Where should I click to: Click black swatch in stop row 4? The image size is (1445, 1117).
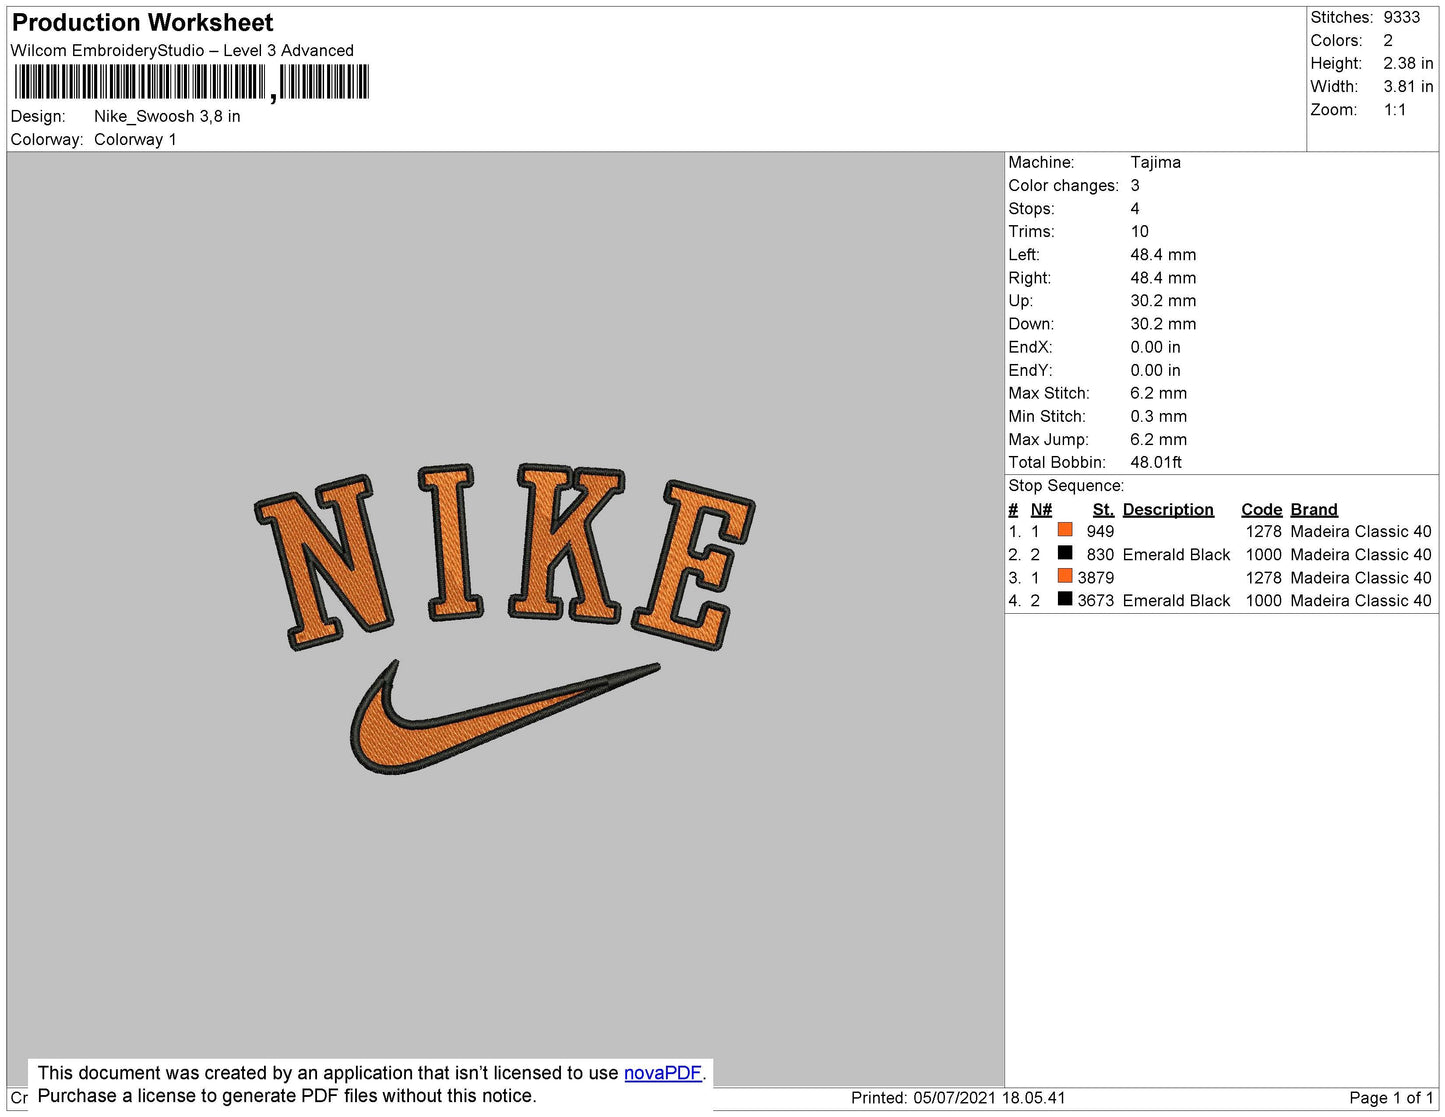pyautogui.click(x=1065, y=599)
